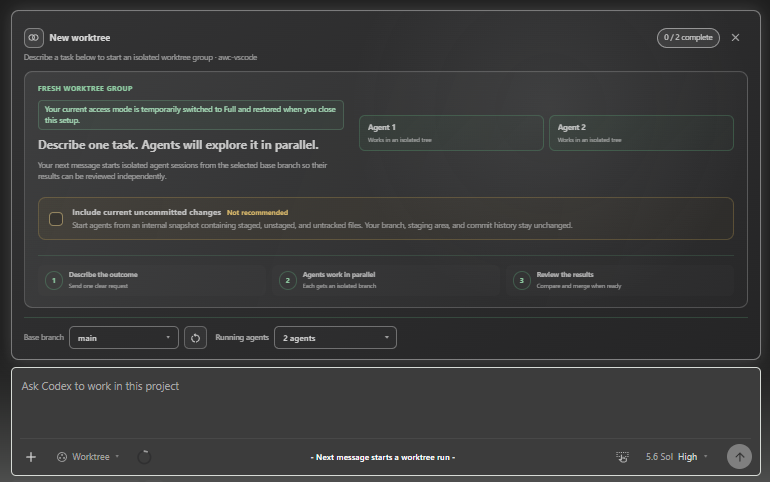Click the Running agents label
Viewport: 770px width, 482px height.
point(242,338)
